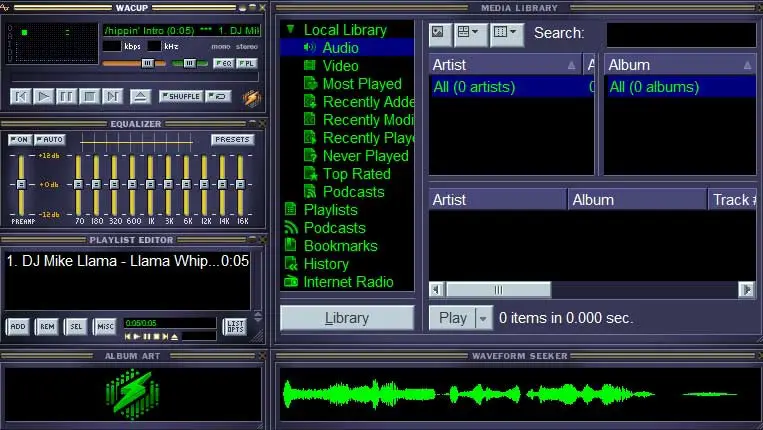Open the equalizer Presets menu
Screen dimensions: 763x430
click(x=232, y=140)
